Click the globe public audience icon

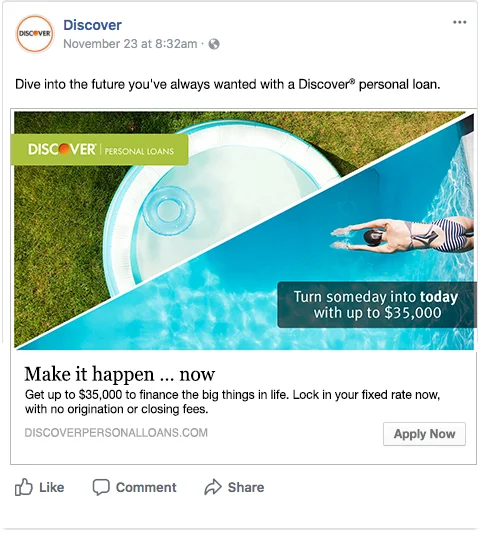[214, 44]
